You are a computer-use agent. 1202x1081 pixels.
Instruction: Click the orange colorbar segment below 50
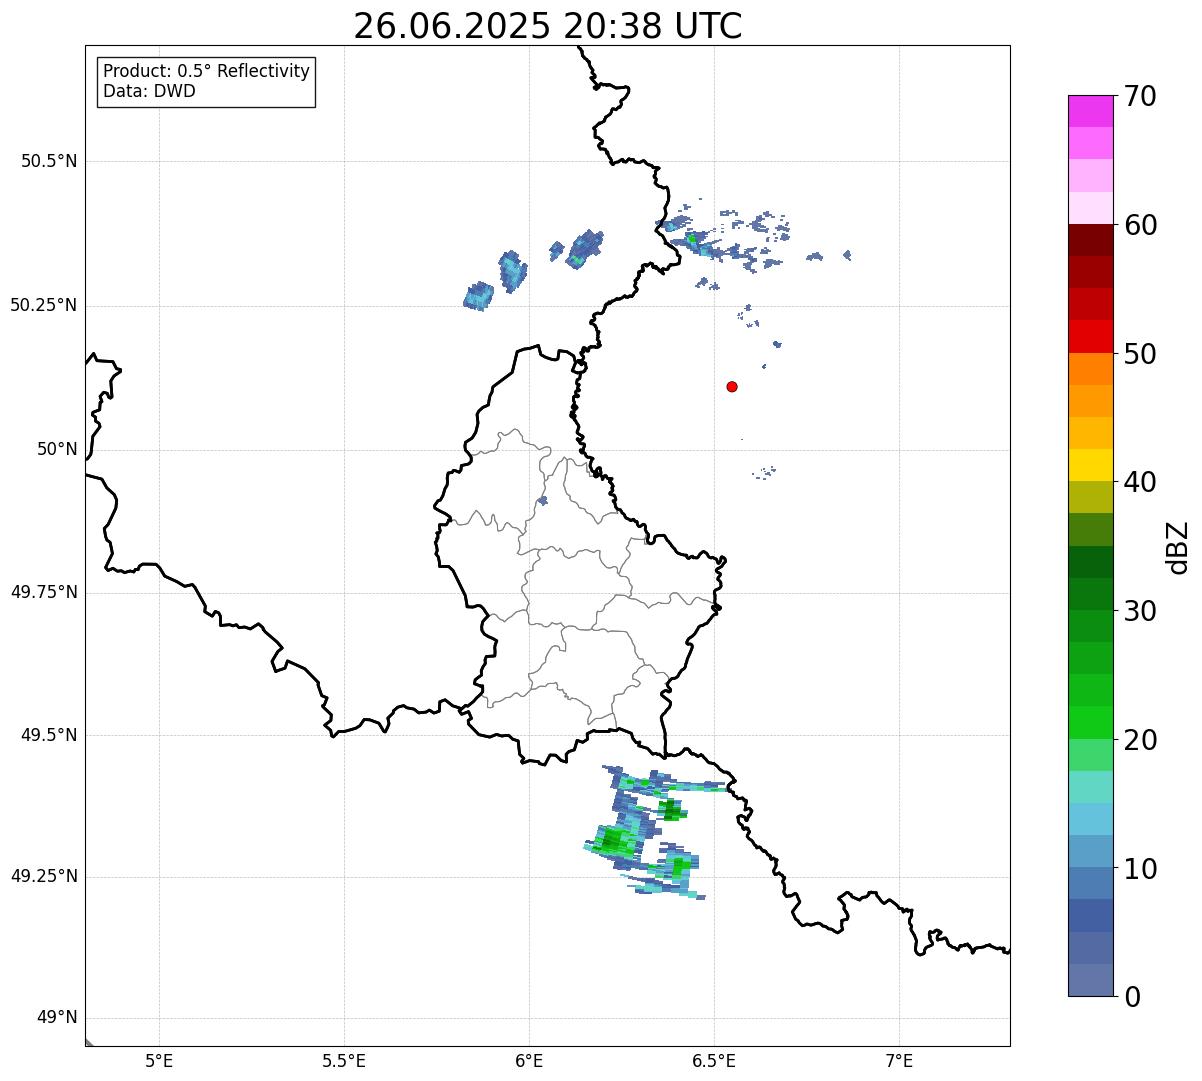pyautogui.click(x=1090, y=369)
